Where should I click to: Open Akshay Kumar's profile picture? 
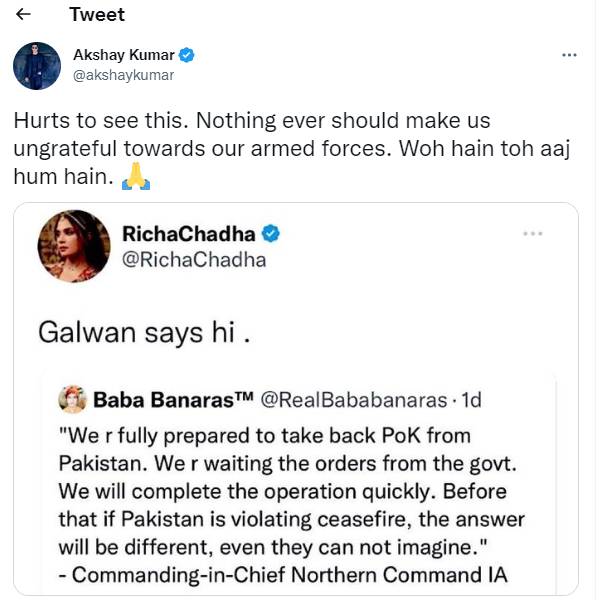tap(37, 66)
